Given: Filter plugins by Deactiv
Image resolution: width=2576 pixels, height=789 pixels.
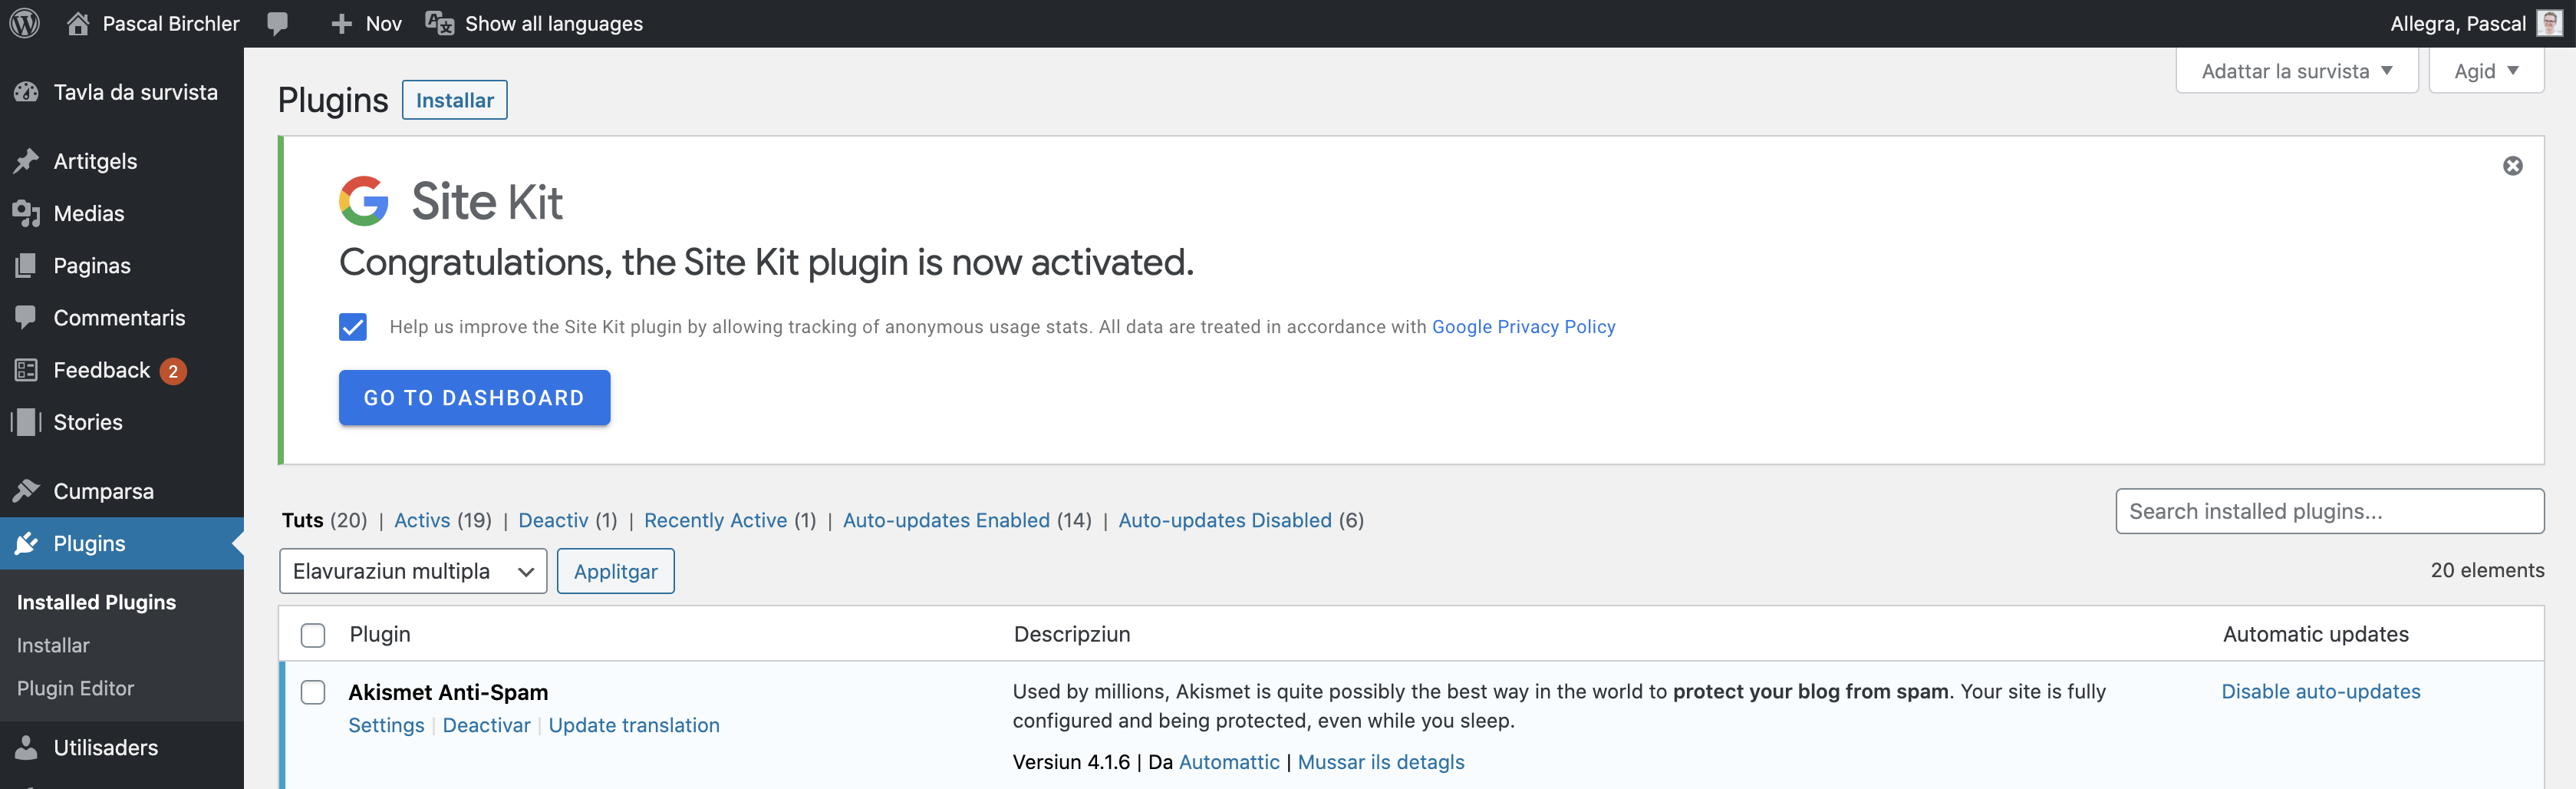Looking at the screenshot, I should click(553, 520).
